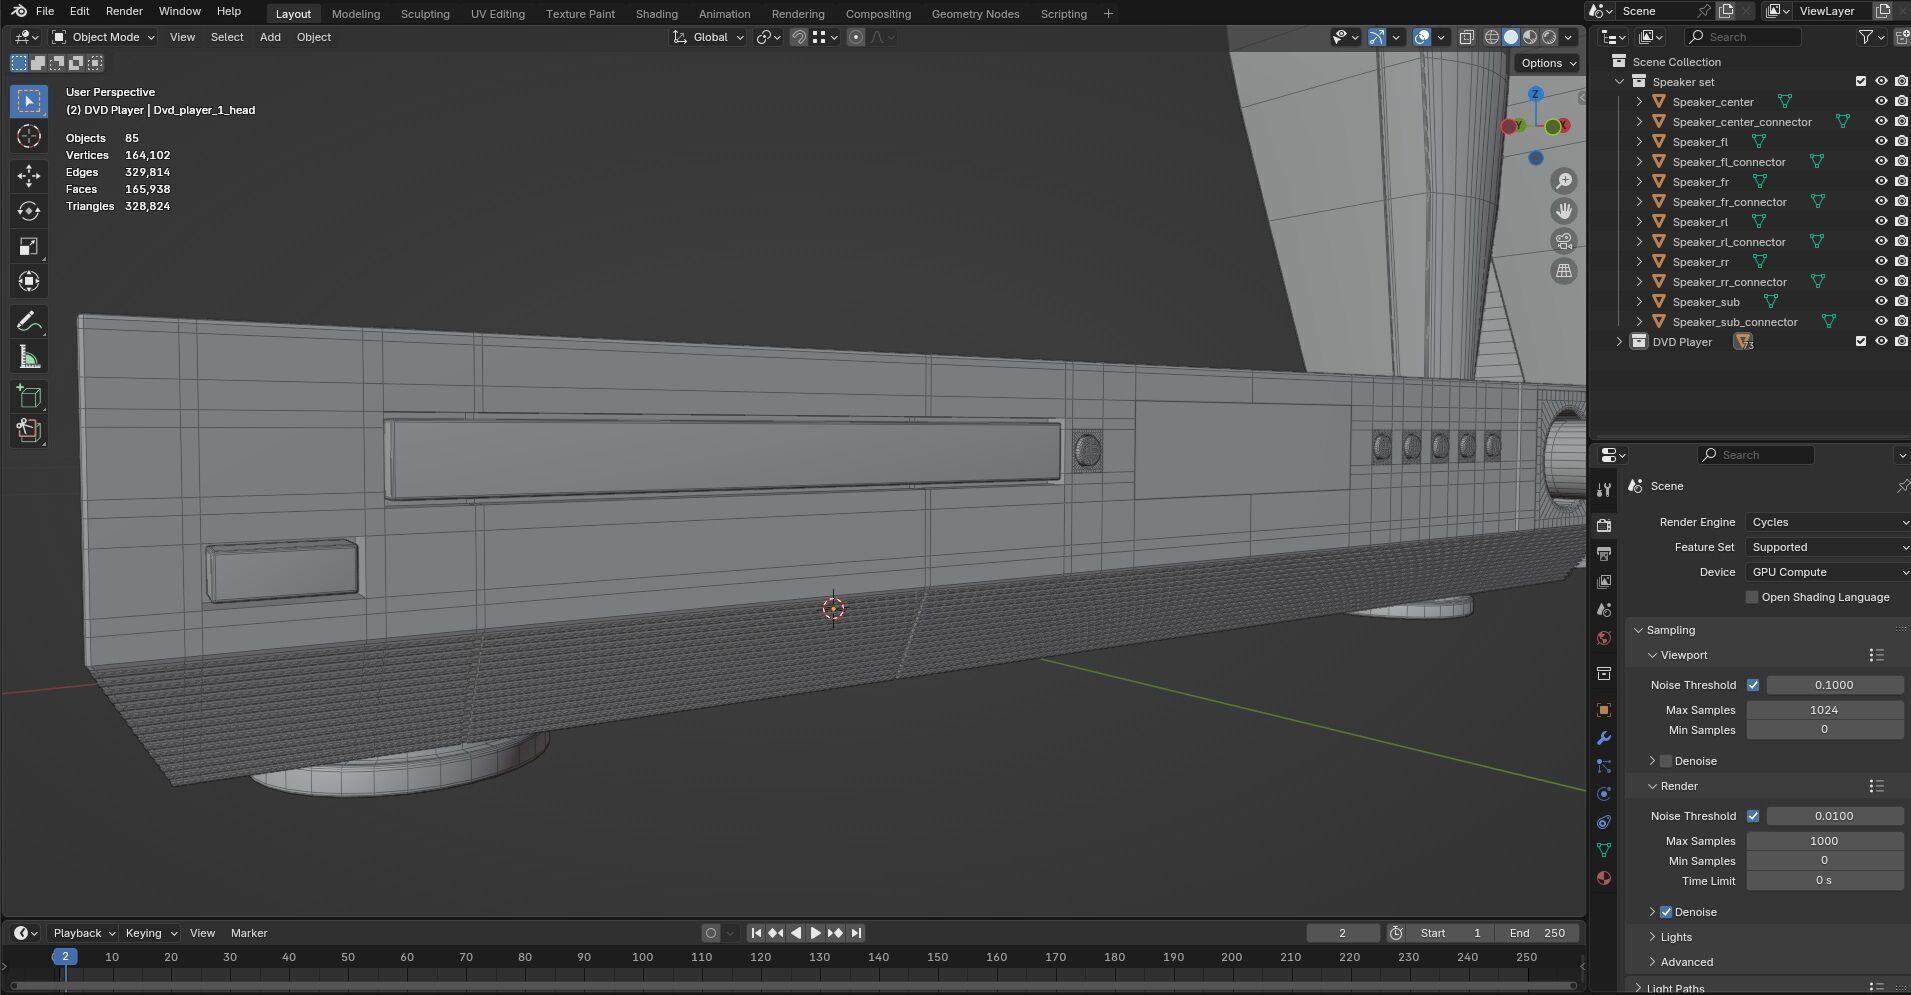Viewport: 1911px width, 995px height.
Task: Activate the Transform tool
Action: tap(29, 281)
